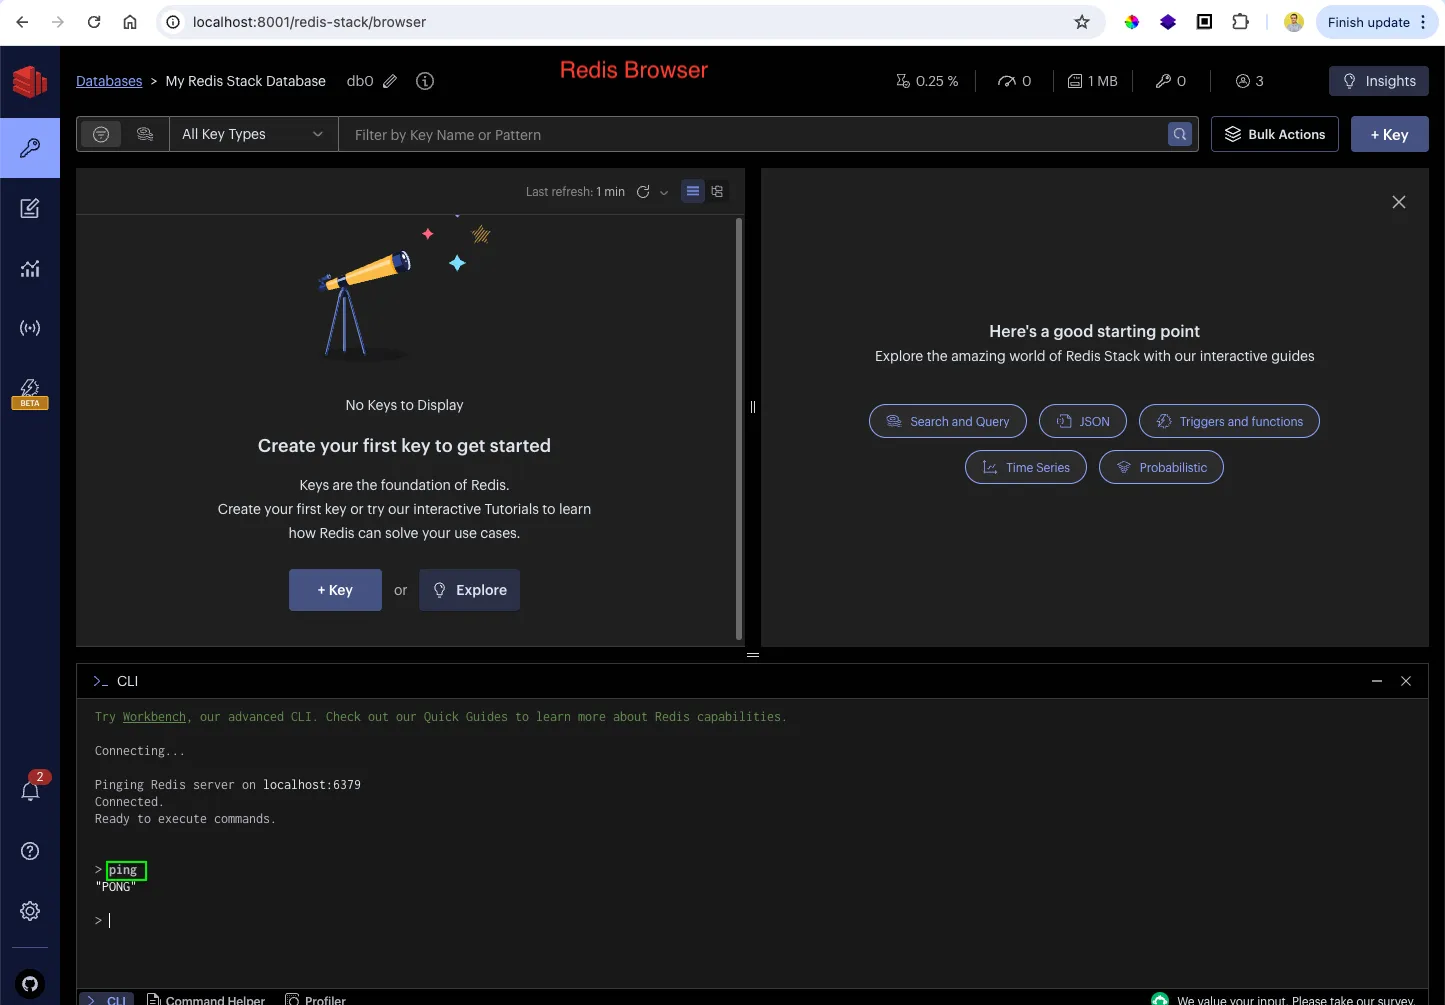
Task: Open the Triggers and Functions BETA icon
Action: pos(30,392)
